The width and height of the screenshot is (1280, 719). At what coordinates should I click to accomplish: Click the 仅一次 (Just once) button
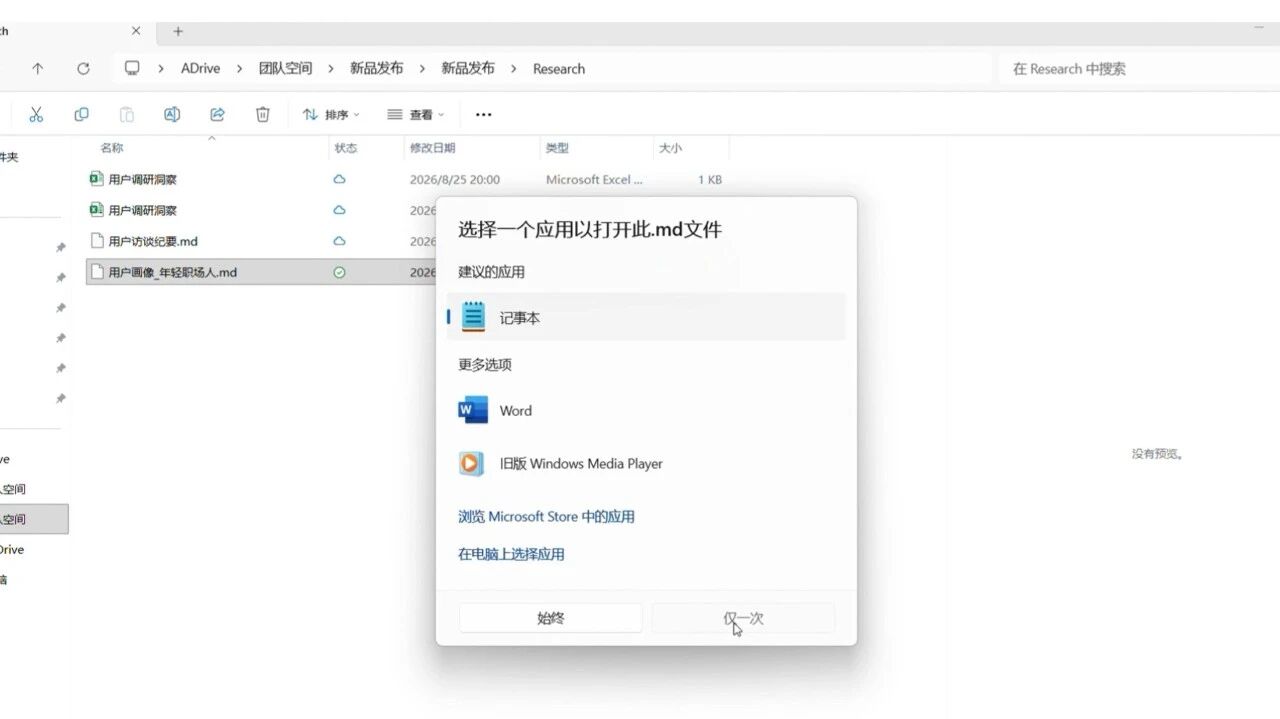743,618
